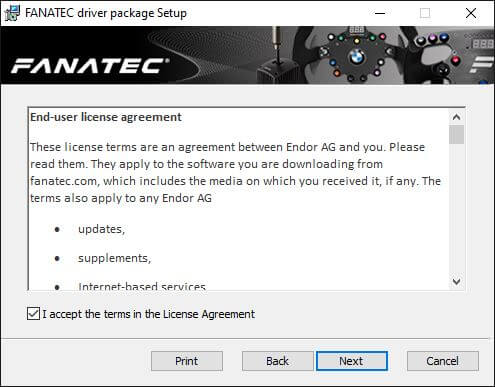Print the license agreement

tap(187, 361)
